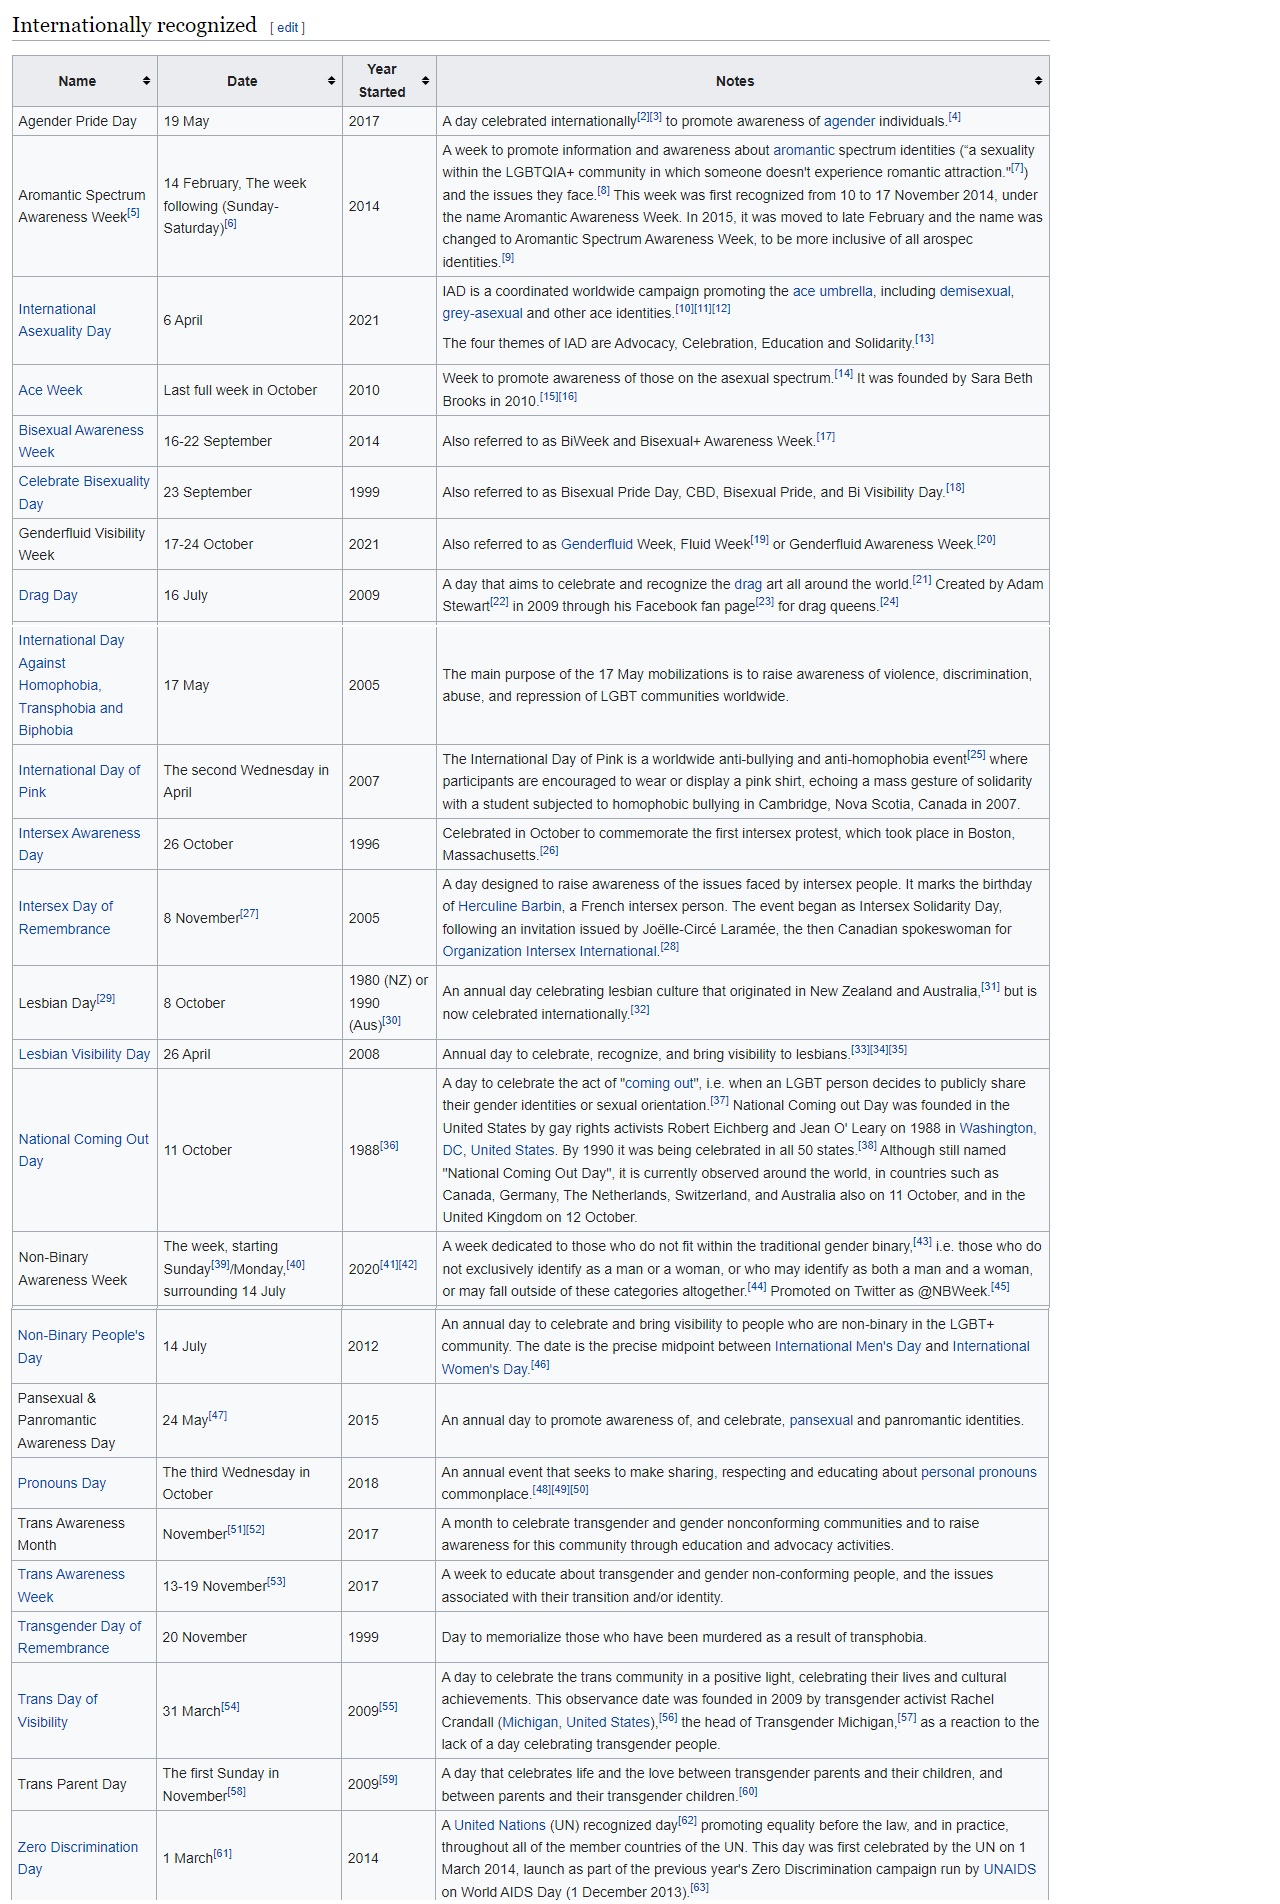The image size is (1280, 1904).
Task: Open citation [29] after Lesbian Day
Action: [105, 999]
